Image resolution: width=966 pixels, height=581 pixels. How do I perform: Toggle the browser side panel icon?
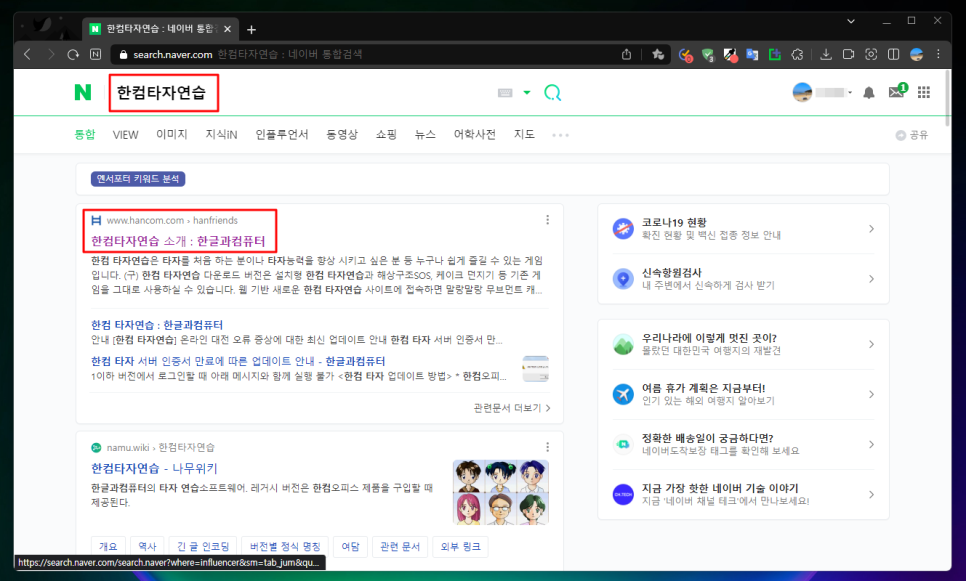893,54
